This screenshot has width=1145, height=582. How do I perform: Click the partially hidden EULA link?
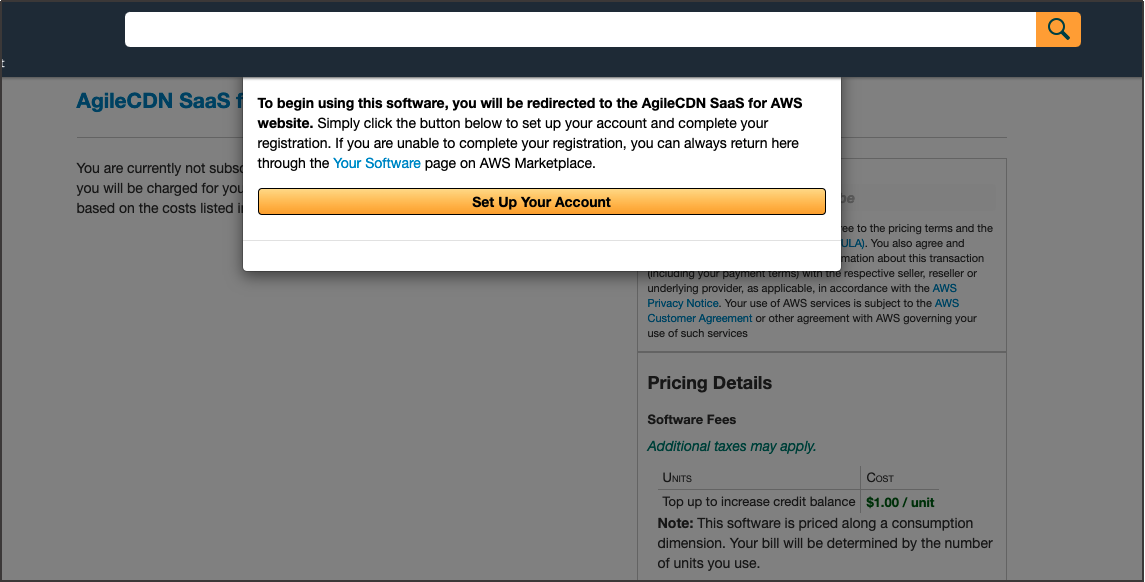click(x=852, y=243)
